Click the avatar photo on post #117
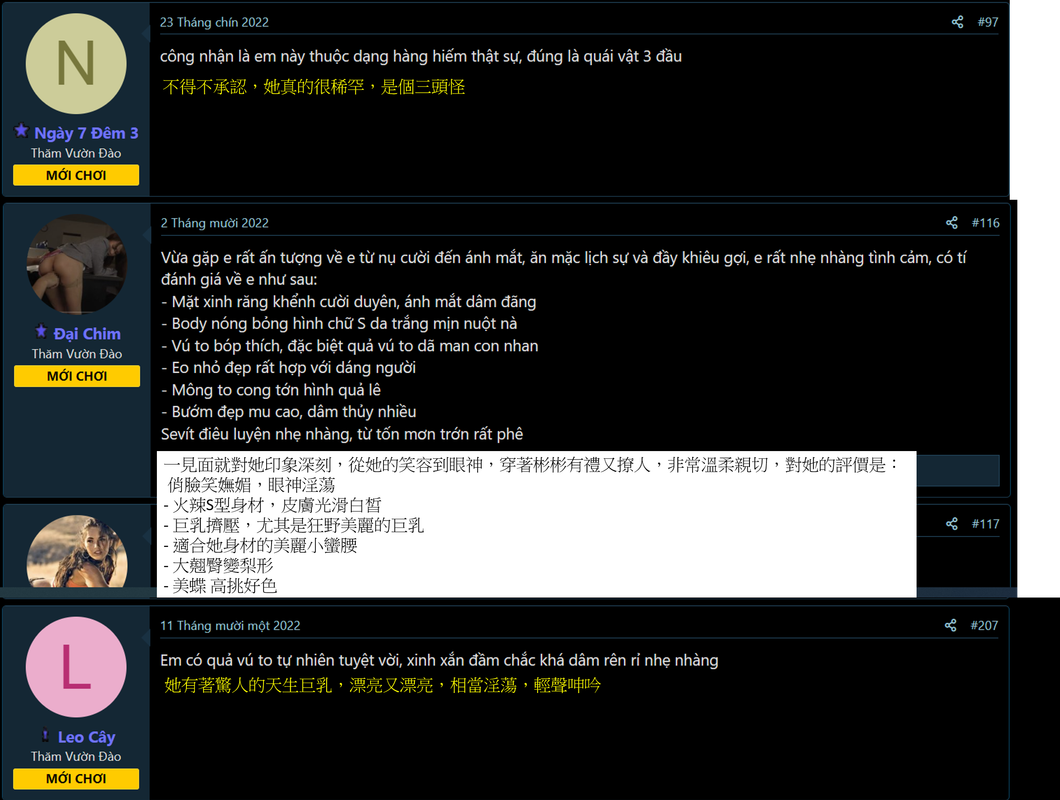 click(x=76, y=552)
